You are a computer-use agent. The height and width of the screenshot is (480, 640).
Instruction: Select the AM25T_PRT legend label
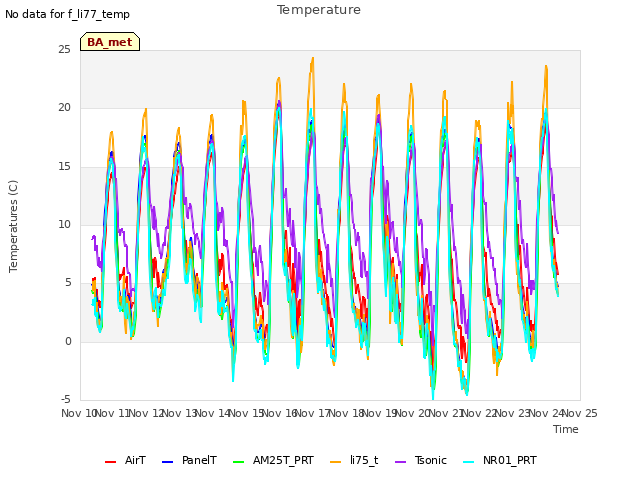click(x=283, y=461)
